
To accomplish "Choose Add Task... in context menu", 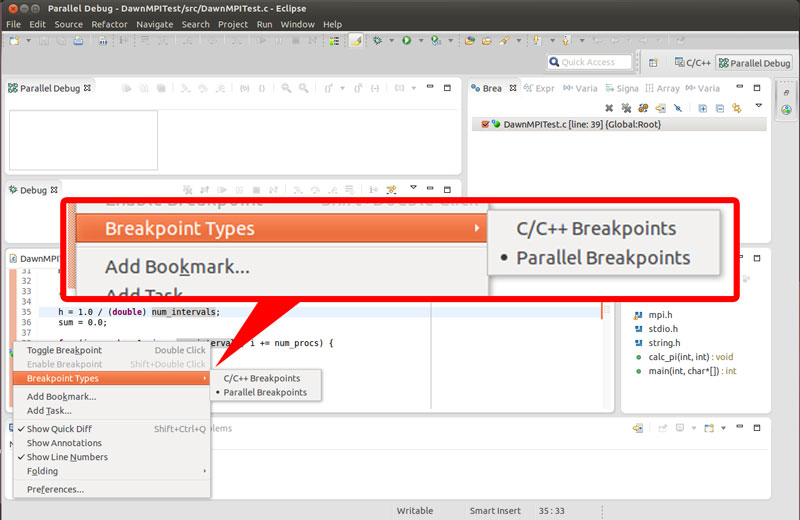I will click(x=112, y=411).
